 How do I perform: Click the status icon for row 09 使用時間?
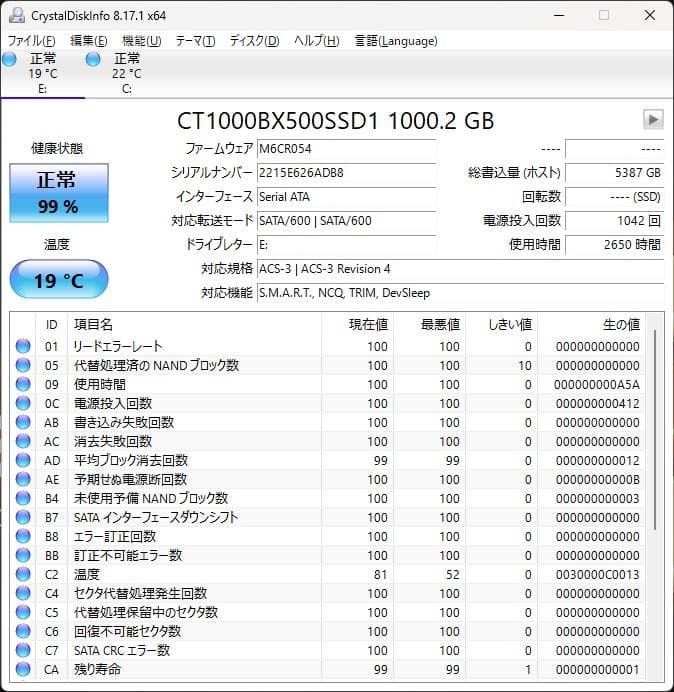pos(23,384)
